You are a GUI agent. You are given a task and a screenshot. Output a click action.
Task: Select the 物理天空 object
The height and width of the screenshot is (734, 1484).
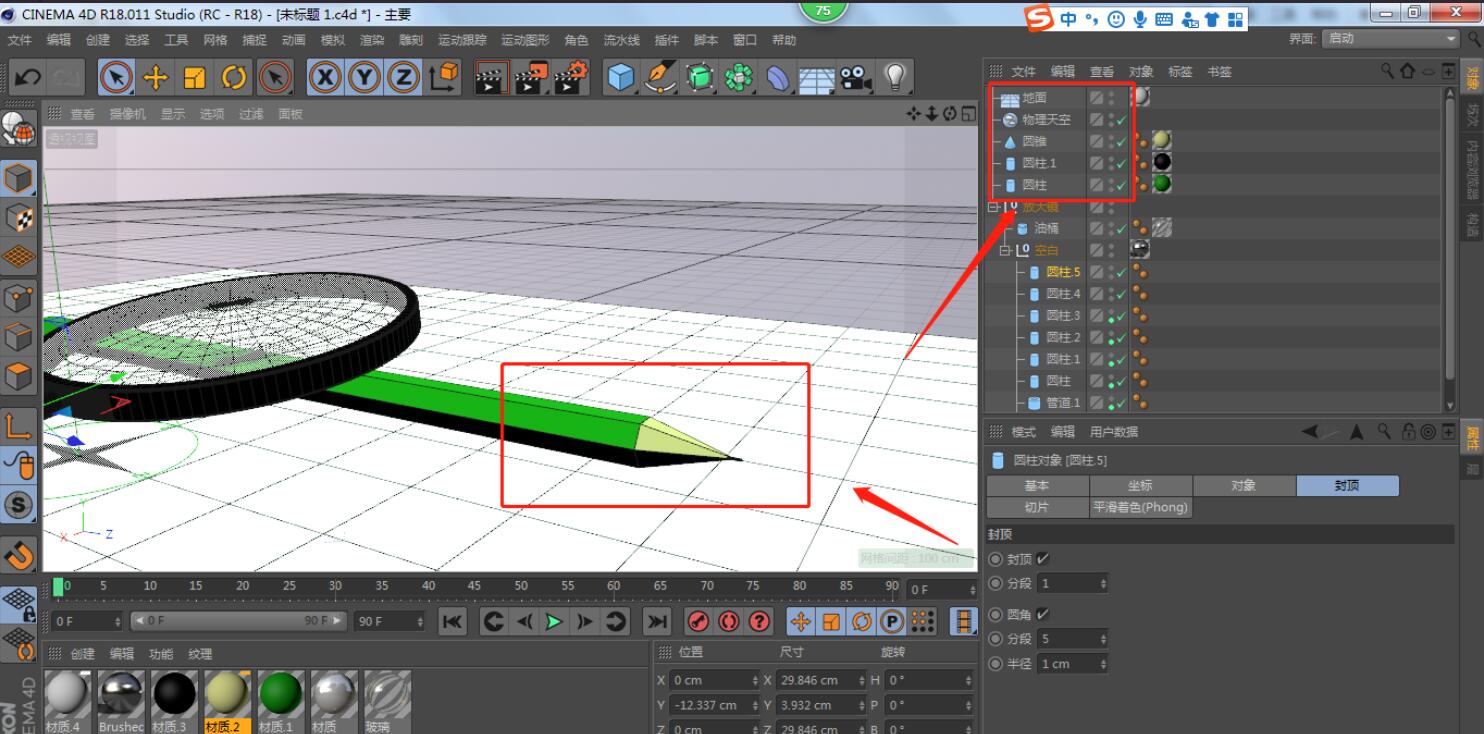1046,120
